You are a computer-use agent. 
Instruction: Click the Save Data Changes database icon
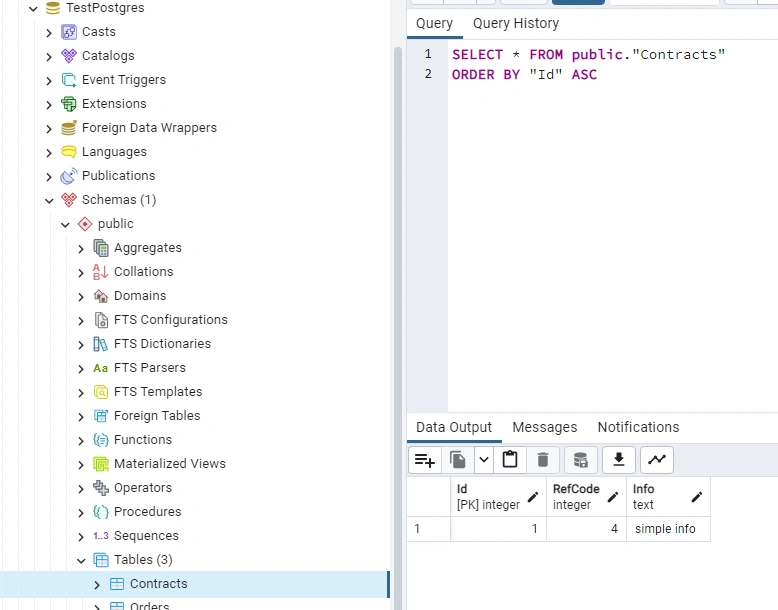[x=581, y=460]
